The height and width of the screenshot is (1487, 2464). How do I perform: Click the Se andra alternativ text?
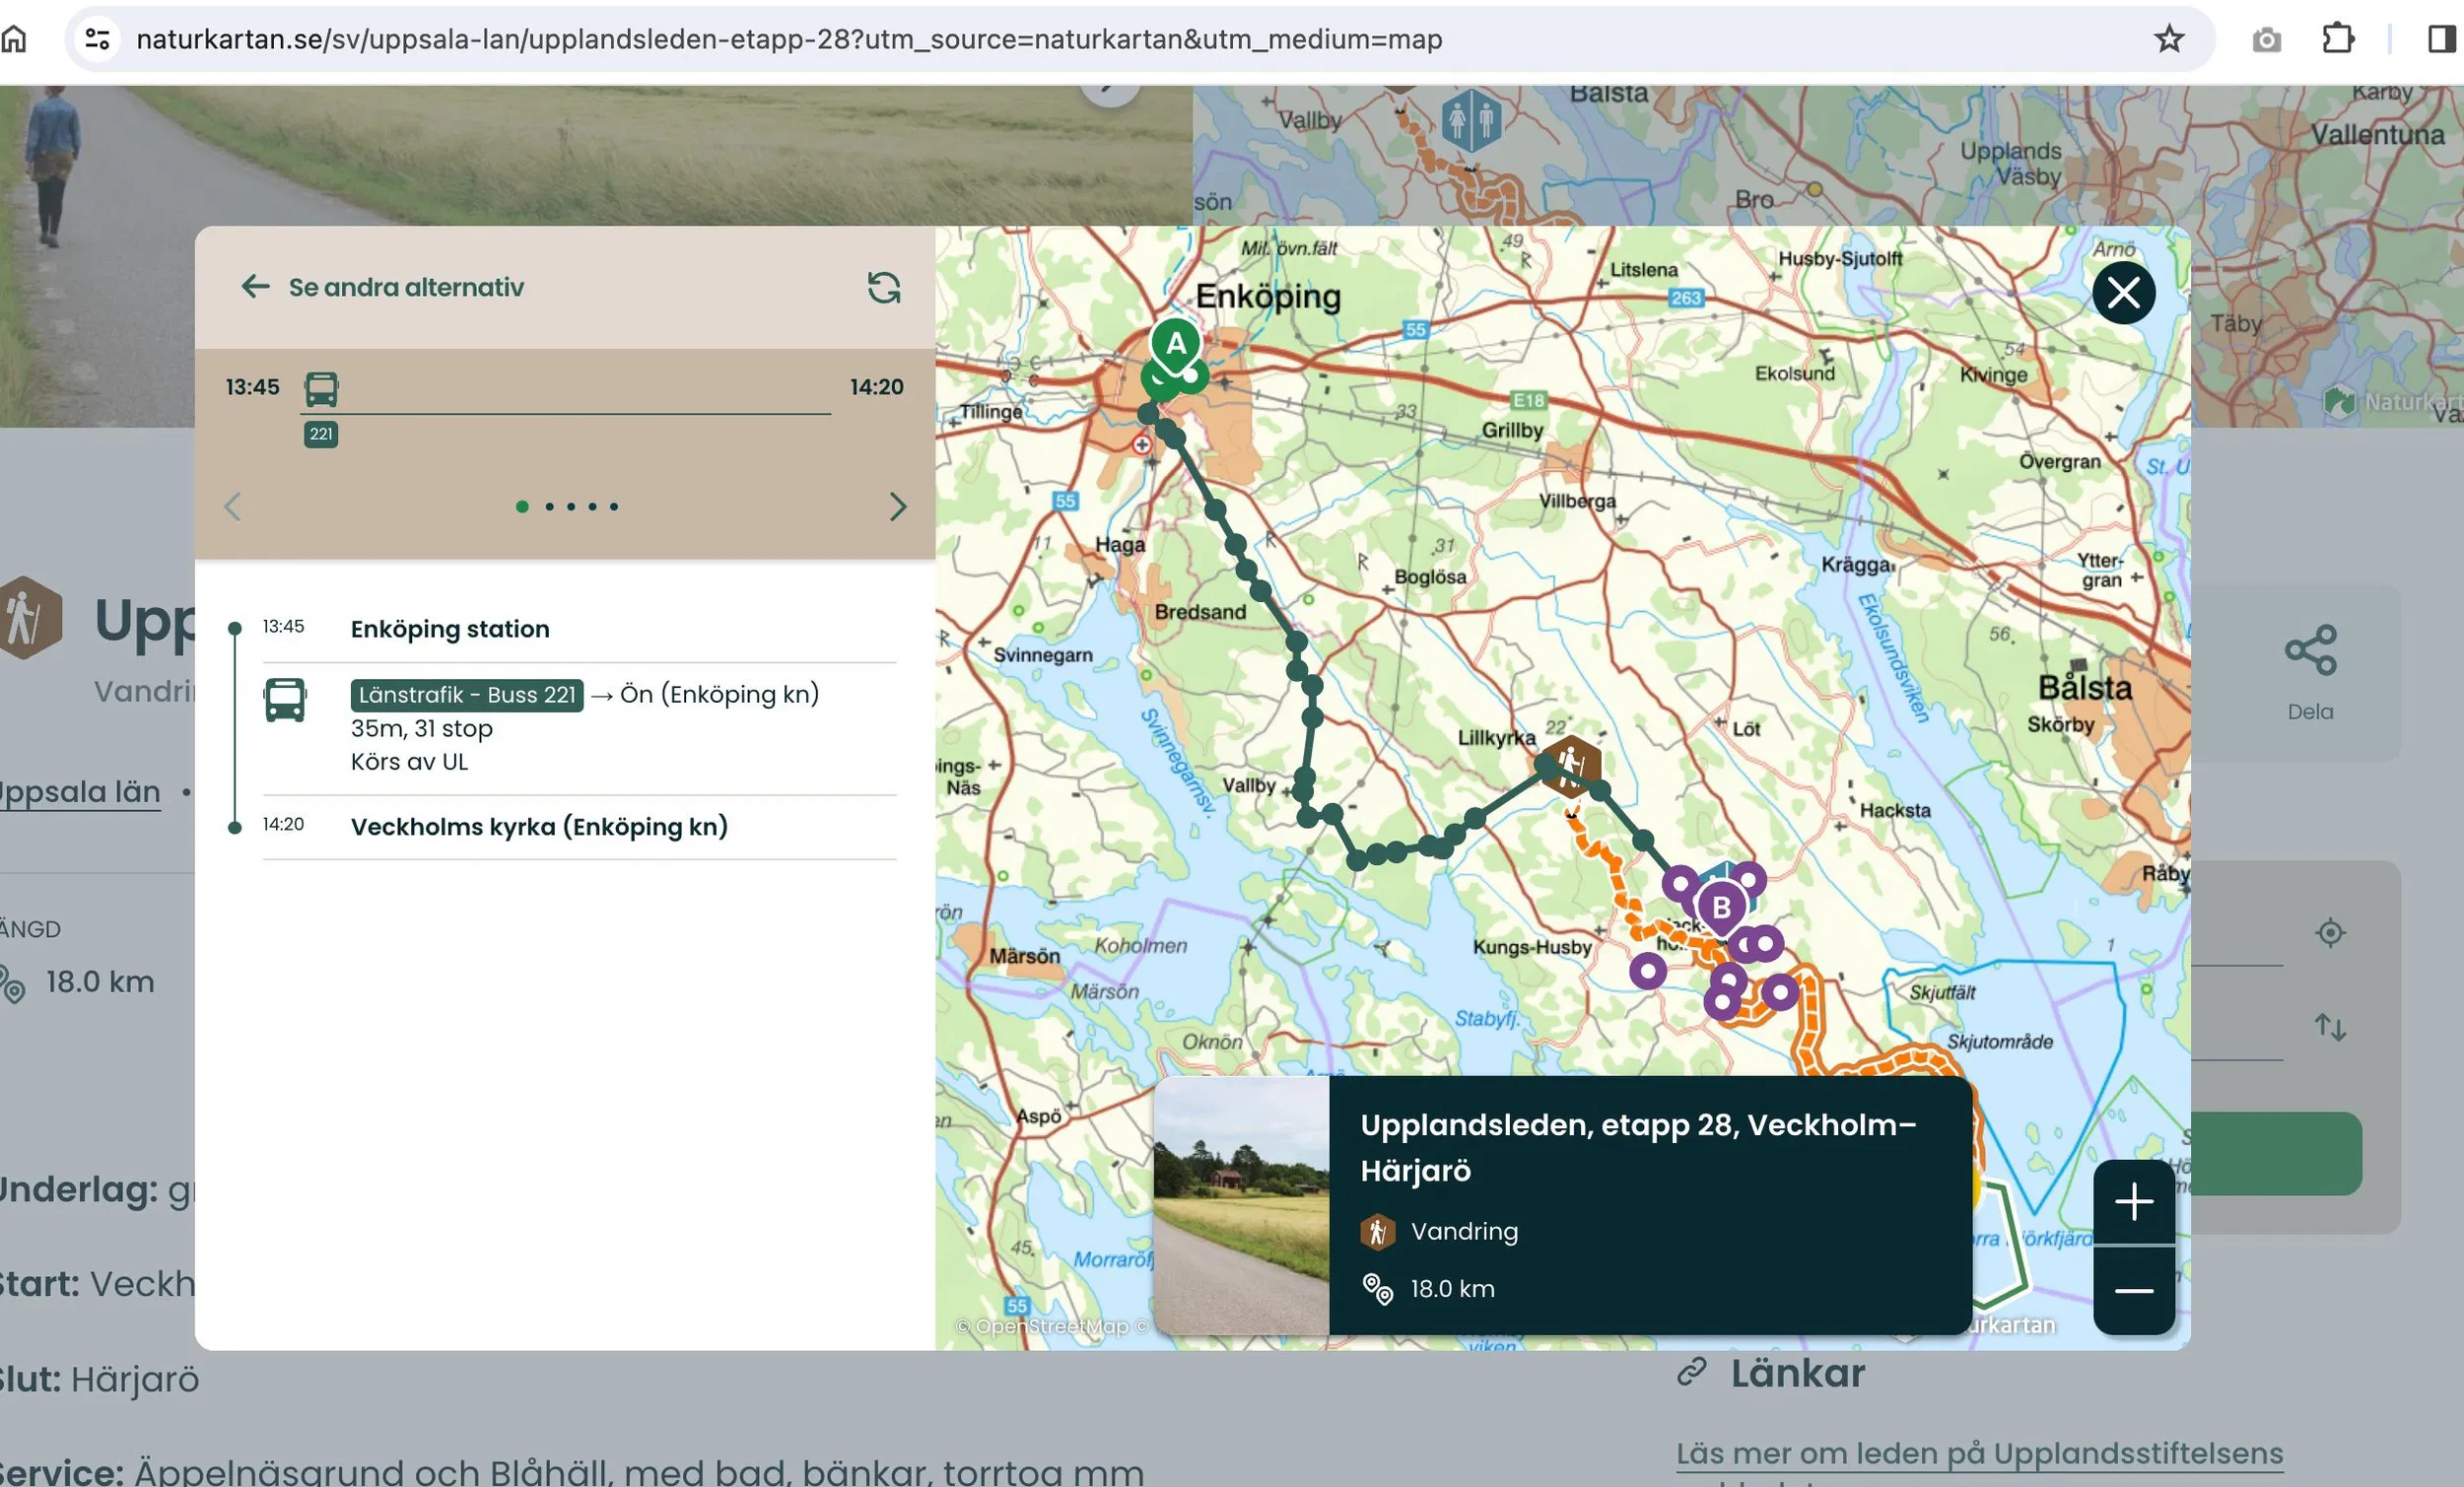406,287
